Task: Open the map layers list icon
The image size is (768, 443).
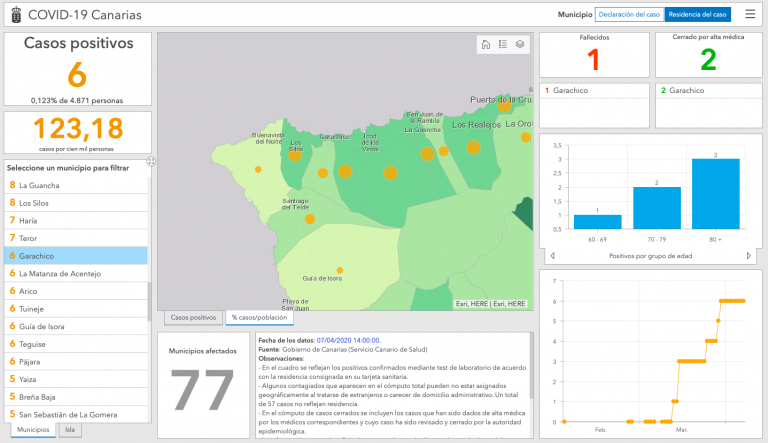Action: pyautogui.click(x=520, y=45)
